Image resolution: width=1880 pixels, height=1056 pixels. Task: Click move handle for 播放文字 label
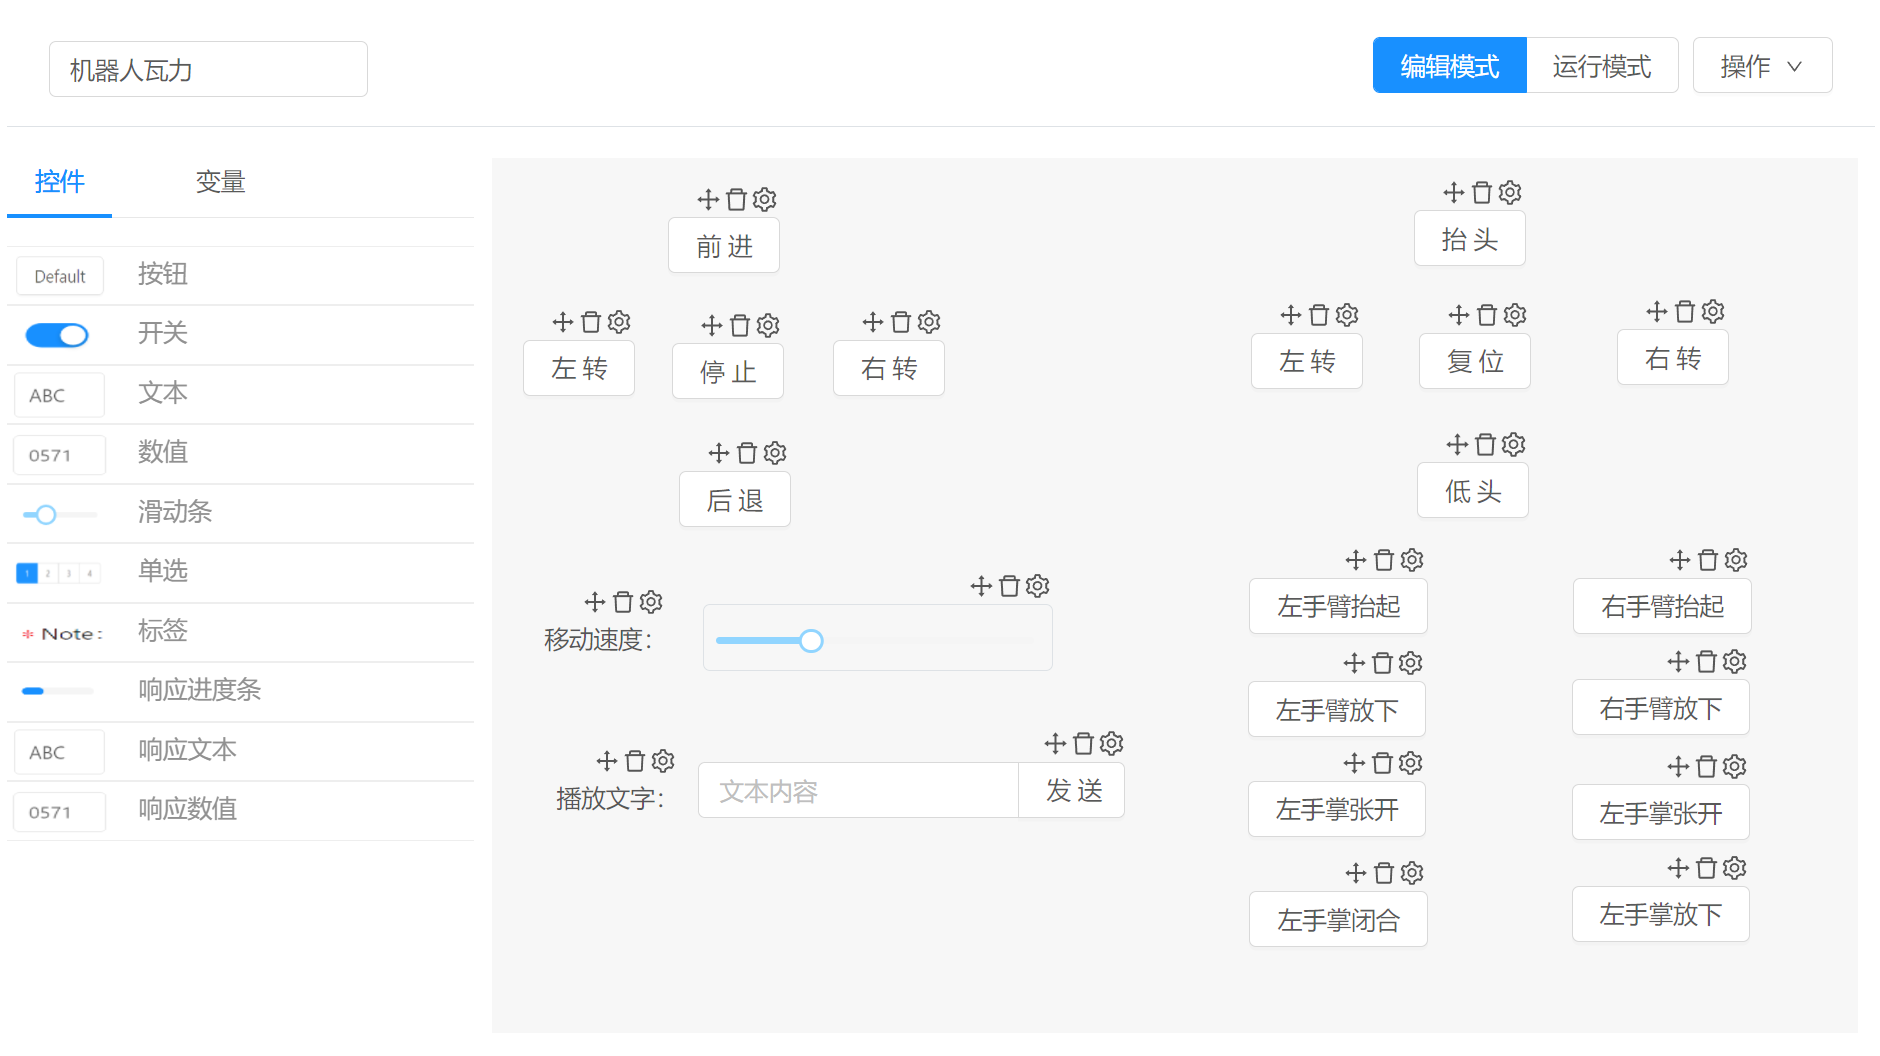tap(606, 762)
